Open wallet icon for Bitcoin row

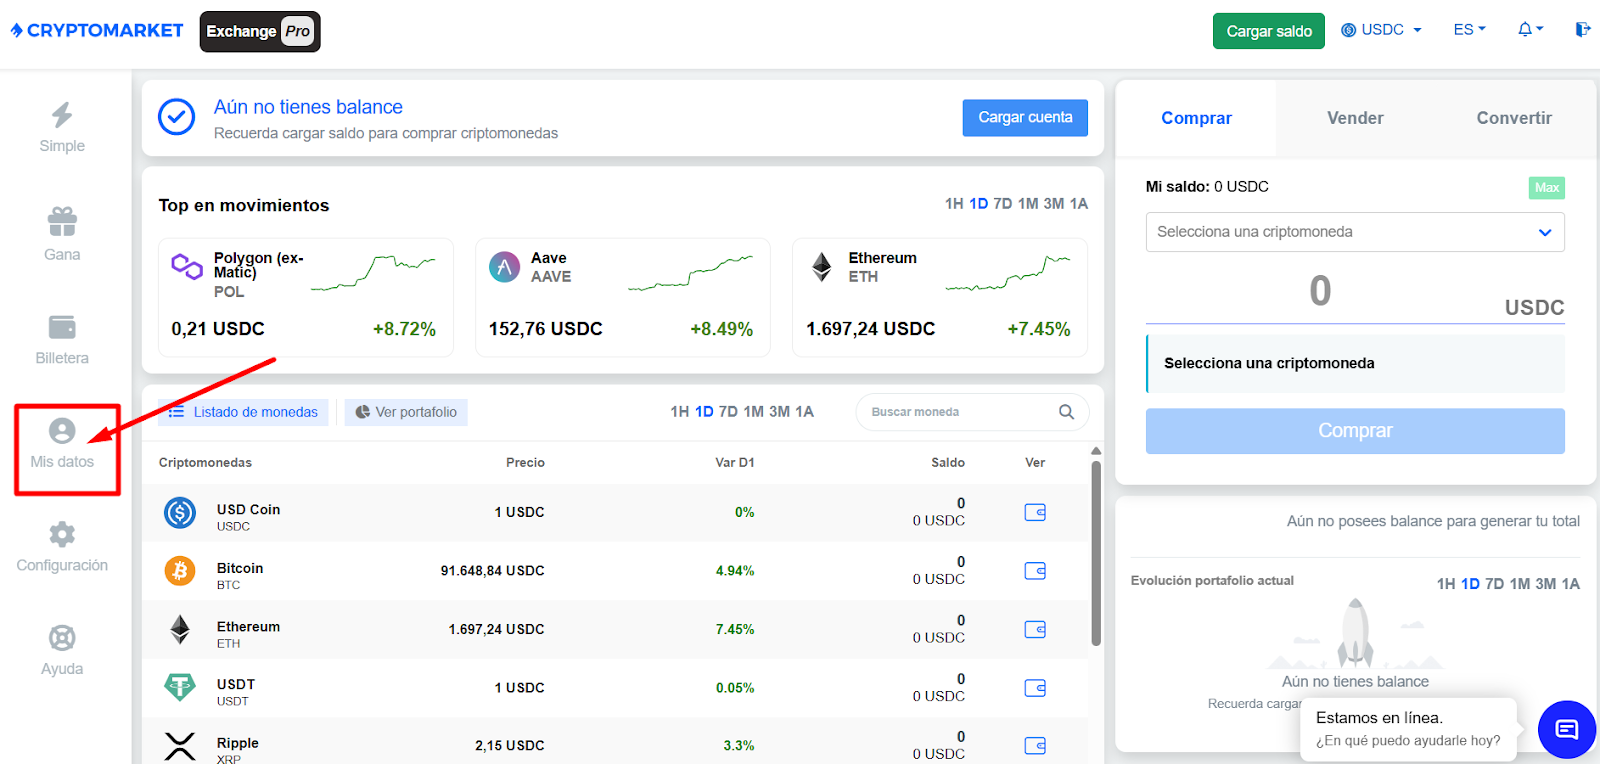tap(1035, 571)
